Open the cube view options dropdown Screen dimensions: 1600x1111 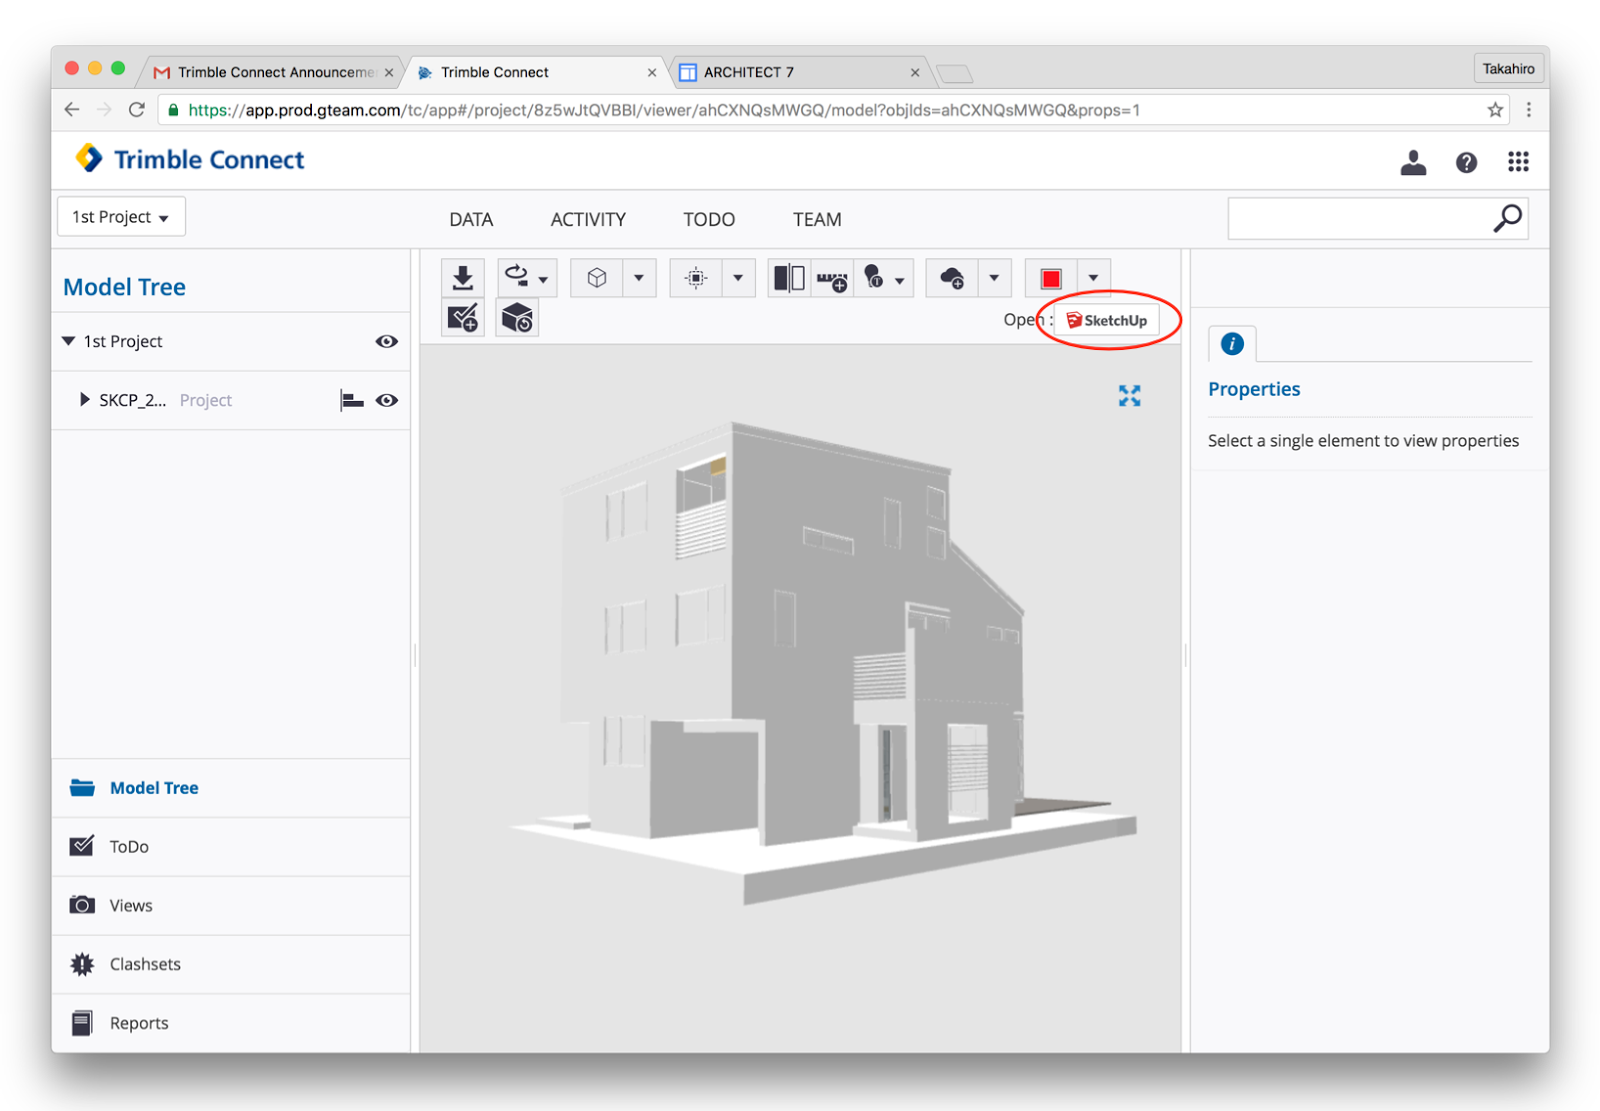[639, 278]
